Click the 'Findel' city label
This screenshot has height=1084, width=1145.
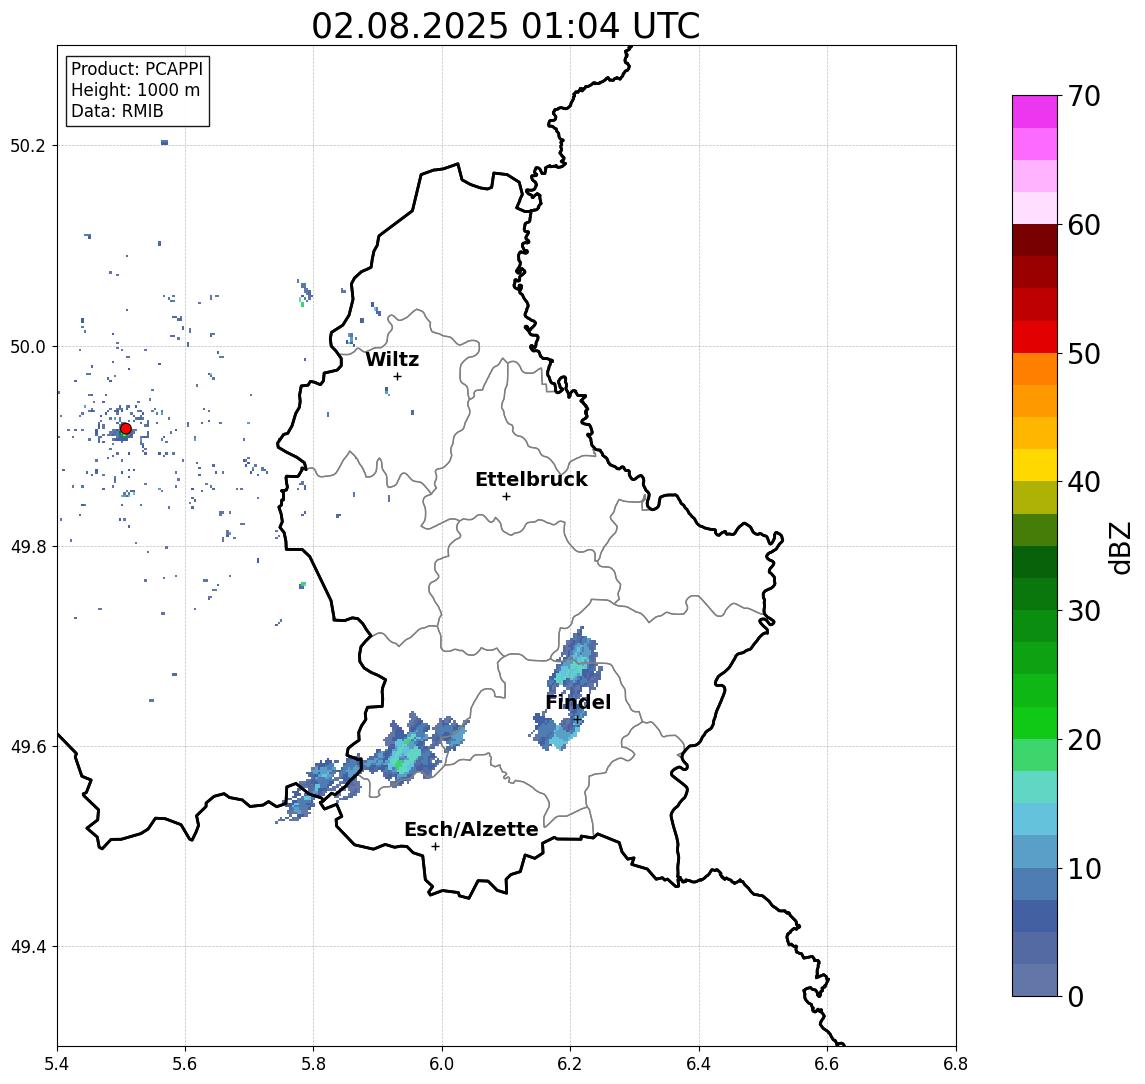coord(578,702)
